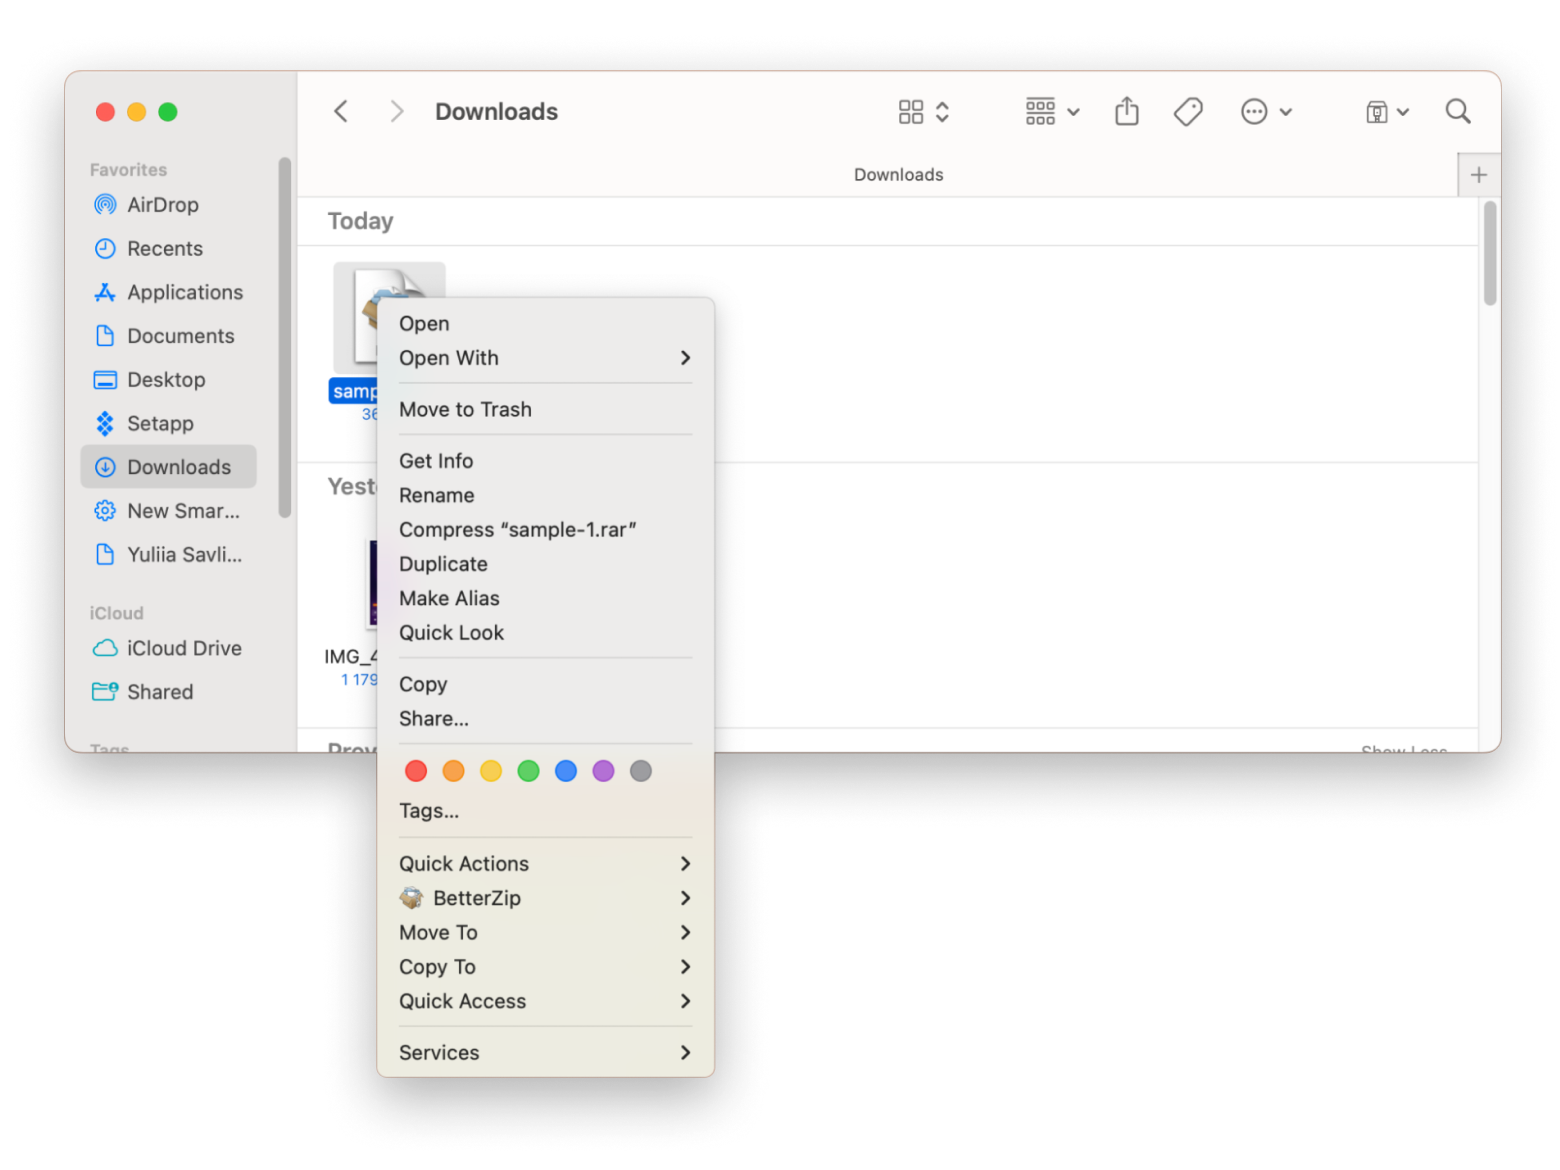The height and width of the screenshot is (1170, 1560).
Task: Add a new tab with plus button
Action: [x=1478, y=175]
